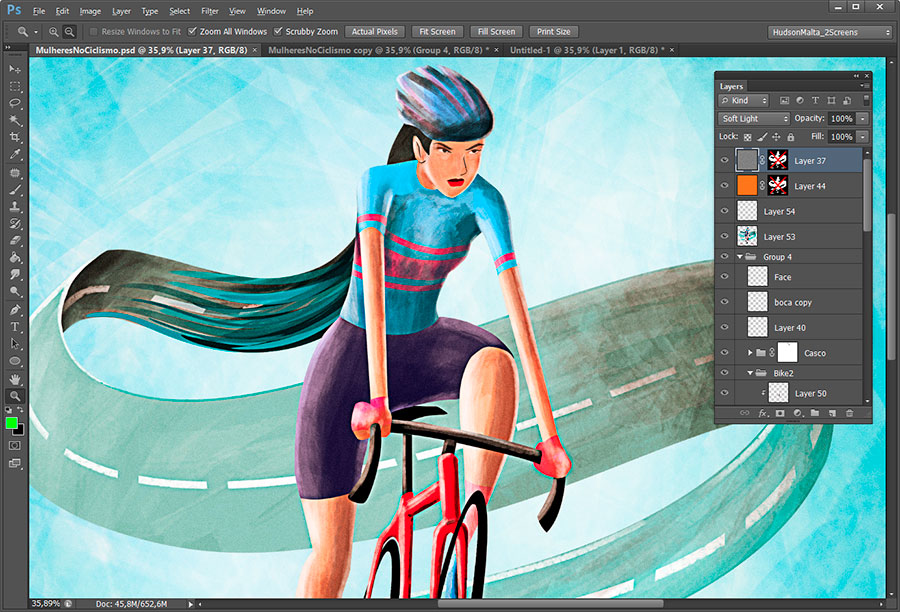Click Create new layer icon

[832, 413]
